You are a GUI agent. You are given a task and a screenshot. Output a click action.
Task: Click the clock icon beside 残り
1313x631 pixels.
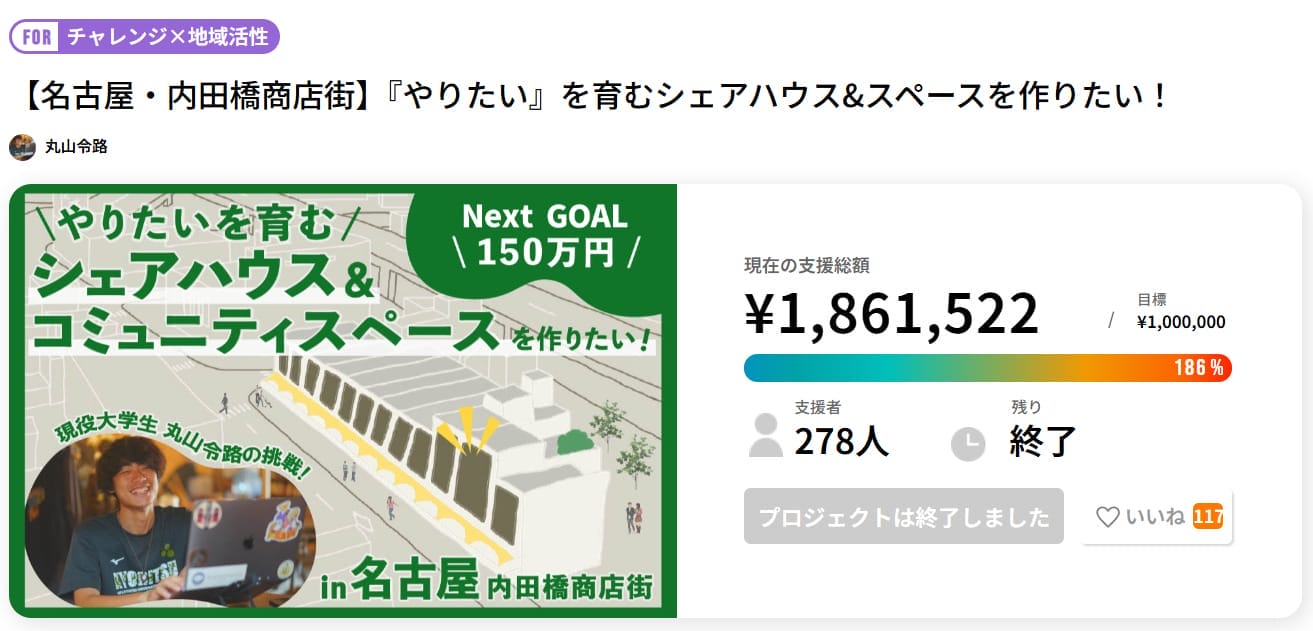(968, 443)
